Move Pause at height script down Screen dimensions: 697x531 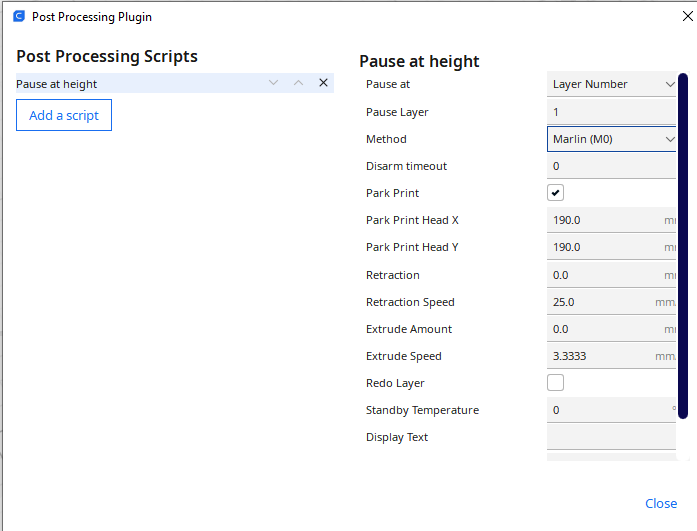coord(273,83)
